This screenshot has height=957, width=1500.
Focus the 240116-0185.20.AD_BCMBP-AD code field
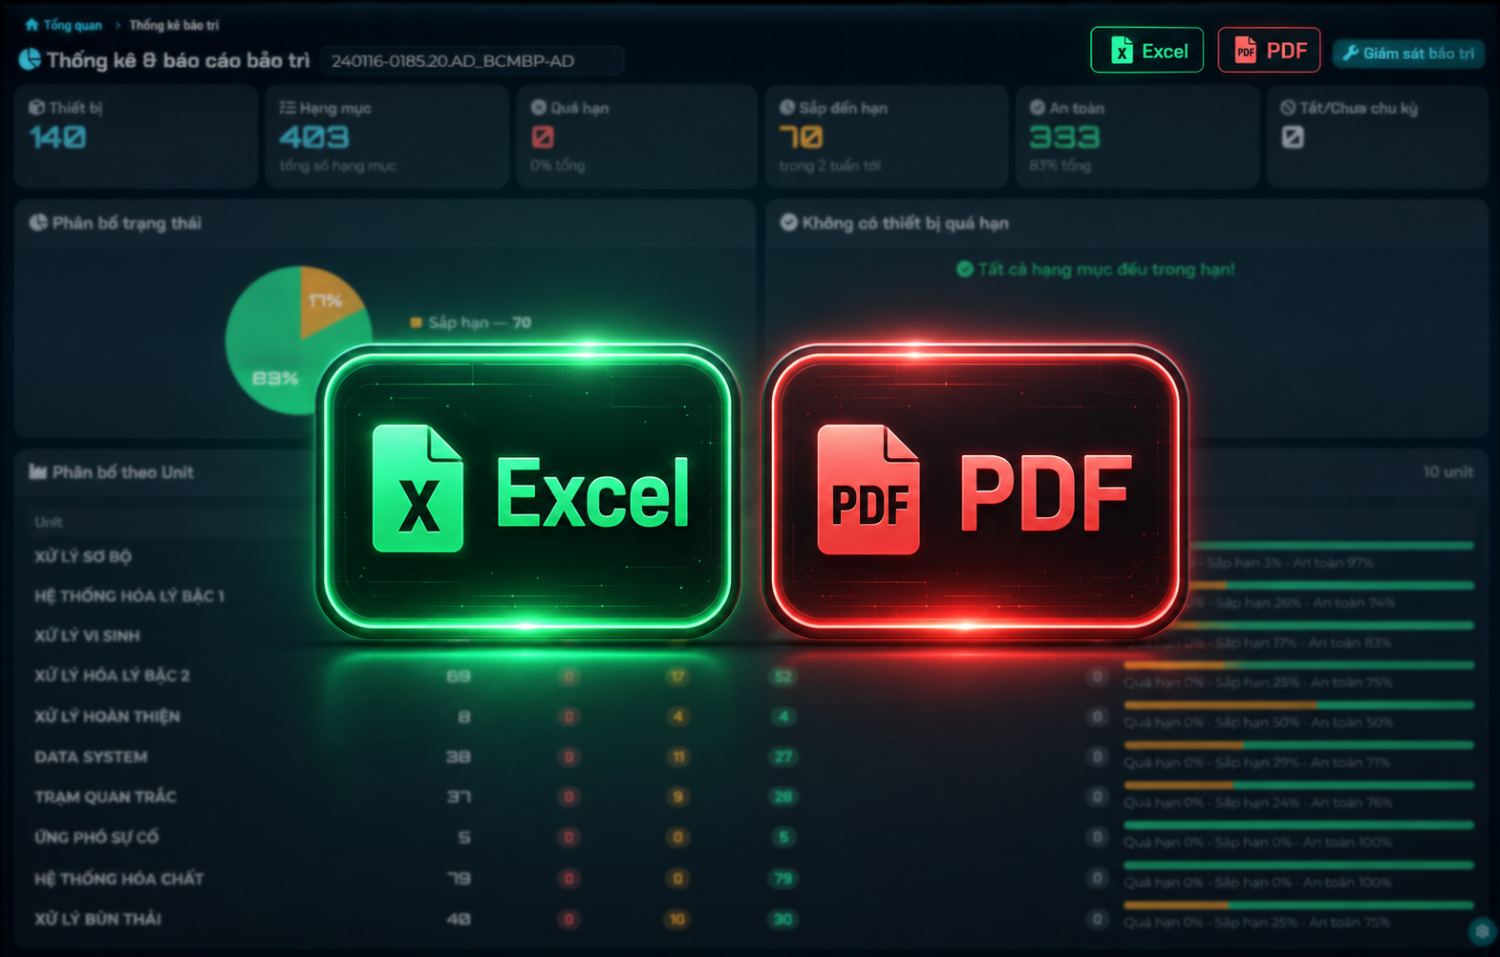tap(472, 61)
